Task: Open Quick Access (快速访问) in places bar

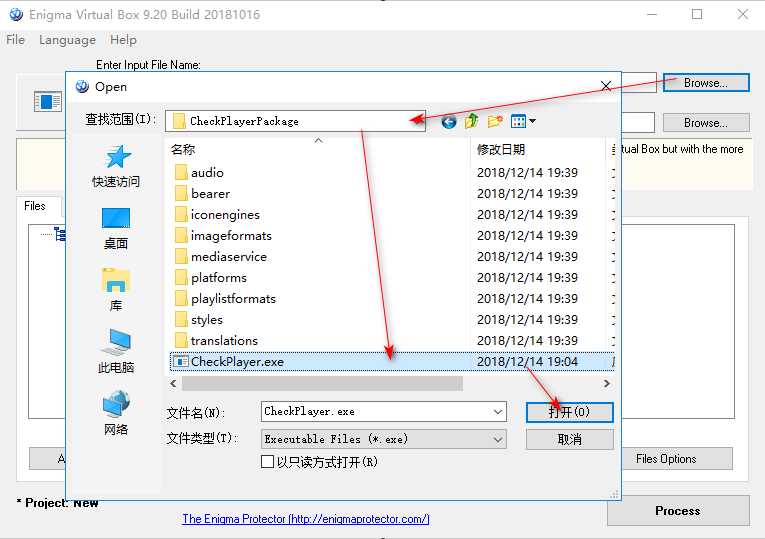Action: tap(116, 167)
